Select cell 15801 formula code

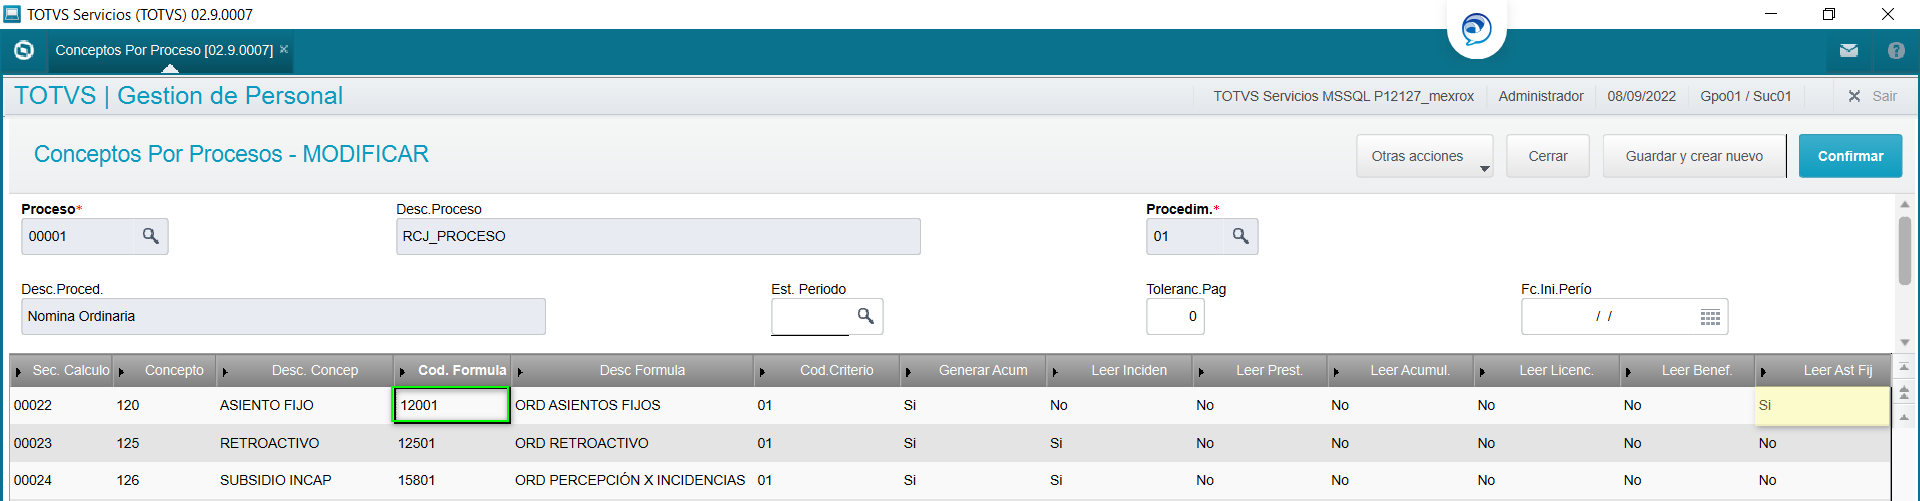(452, 480)
